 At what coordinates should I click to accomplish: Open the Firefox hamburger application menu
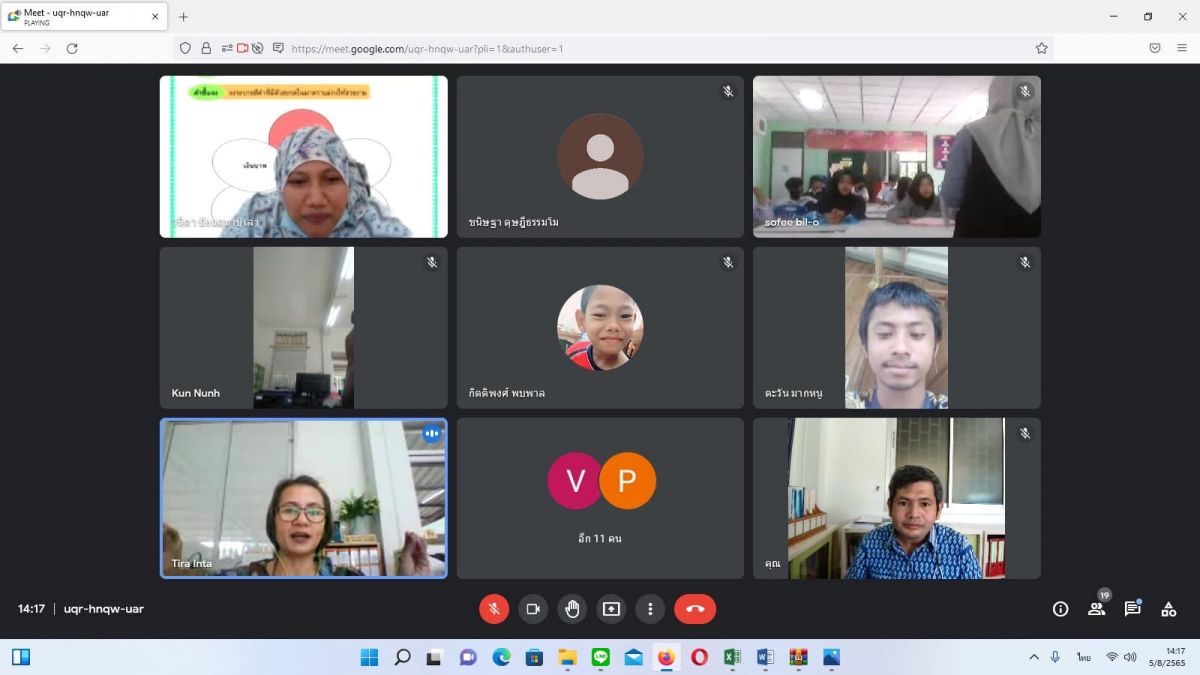click(1182, 48)
